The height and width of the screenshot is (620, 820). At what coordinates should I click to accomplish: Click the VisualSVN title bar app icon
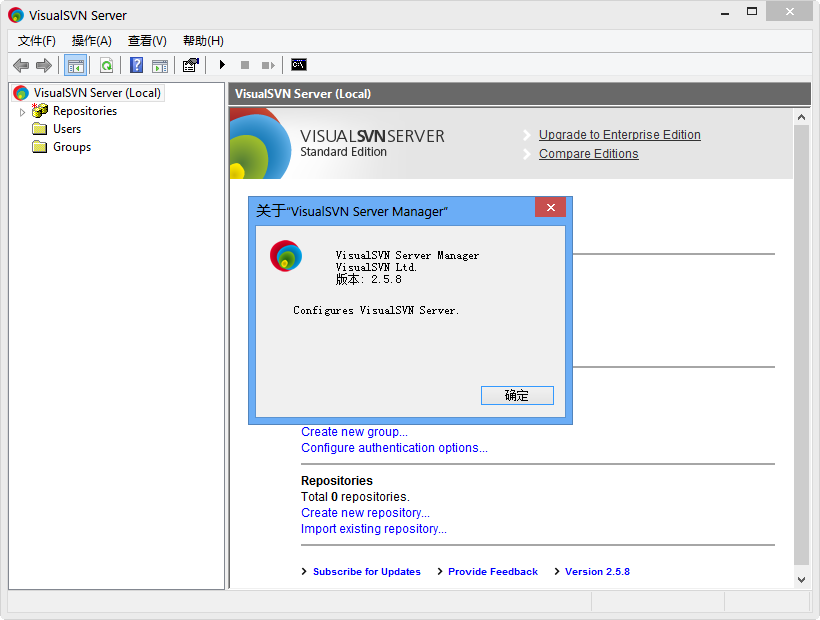point(16,15)
